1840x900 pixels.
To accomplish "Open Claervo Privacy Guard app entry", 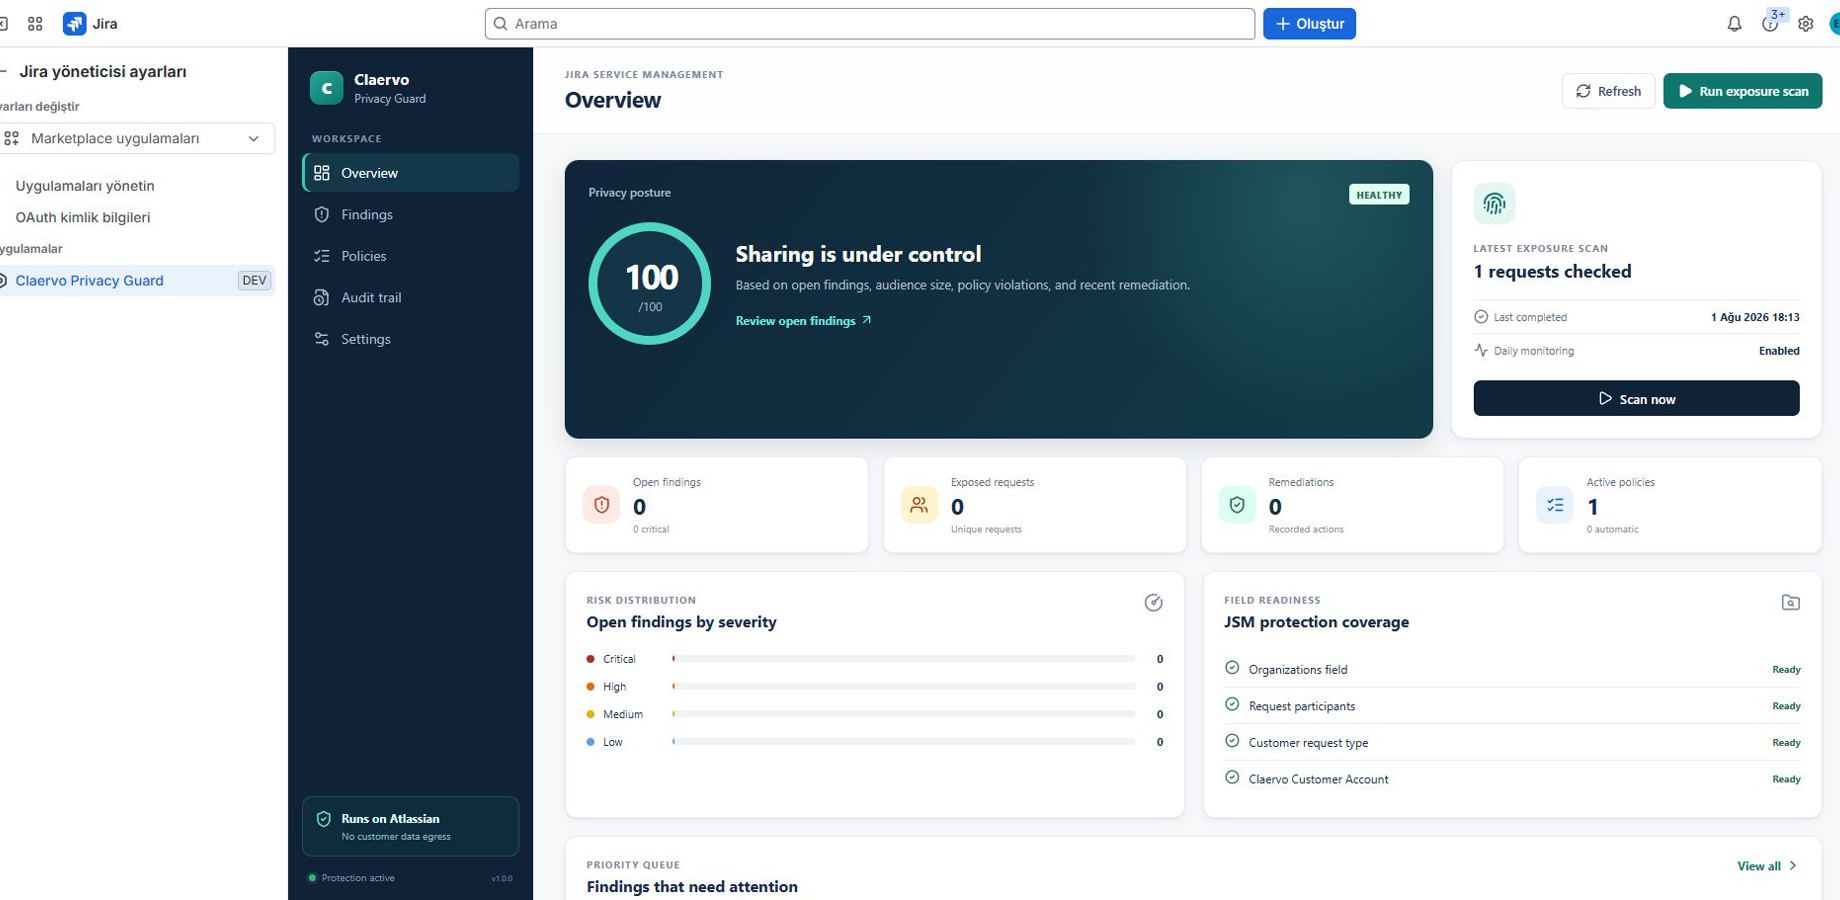I will tap(137, 280).
